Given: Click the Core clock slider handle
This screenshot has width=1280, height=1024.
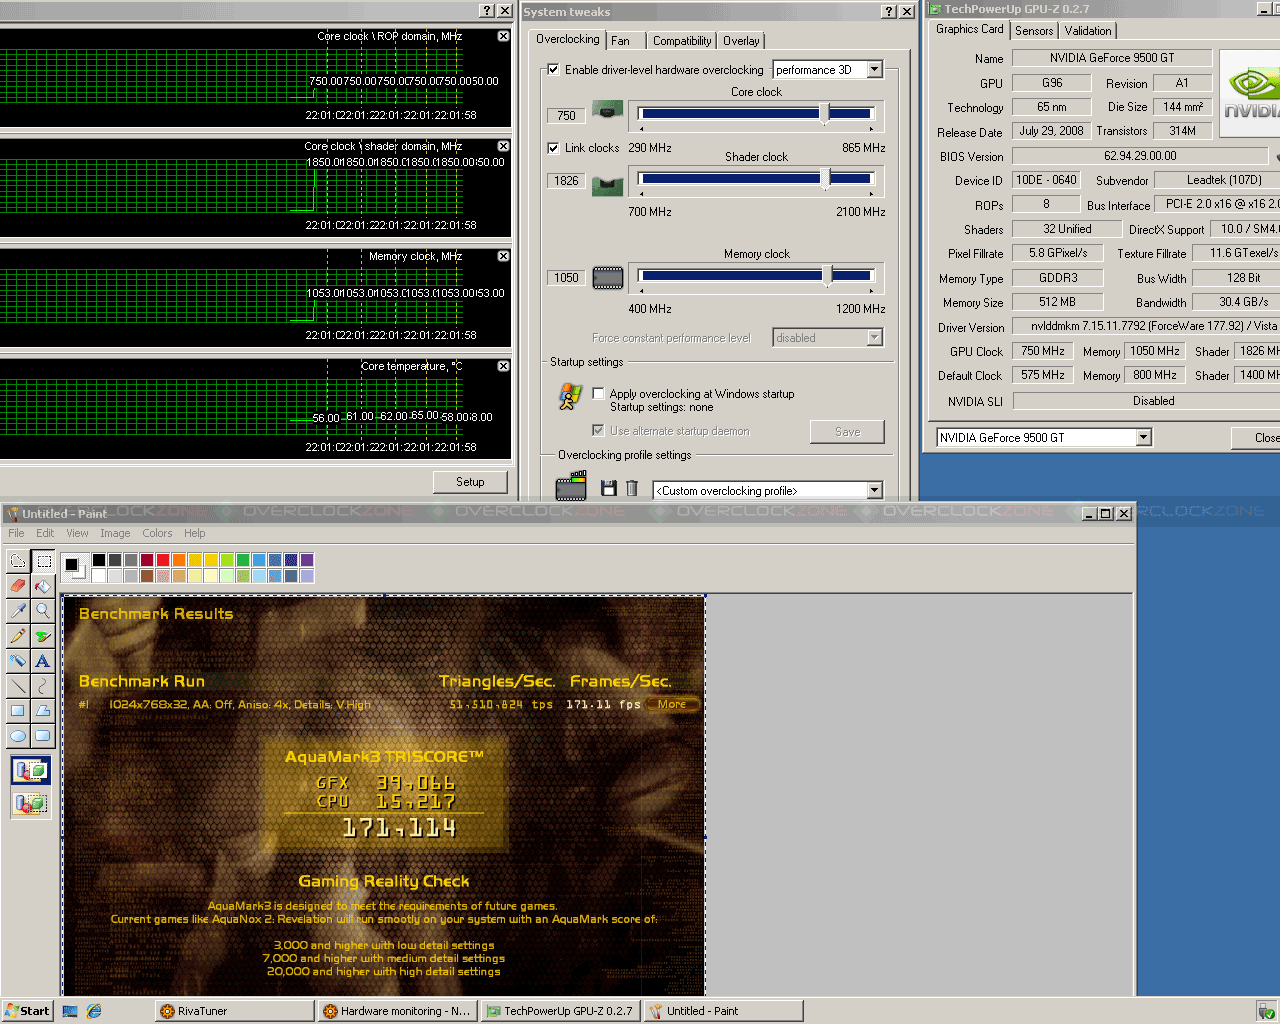Looking at the screenshot, I should 825,114.
